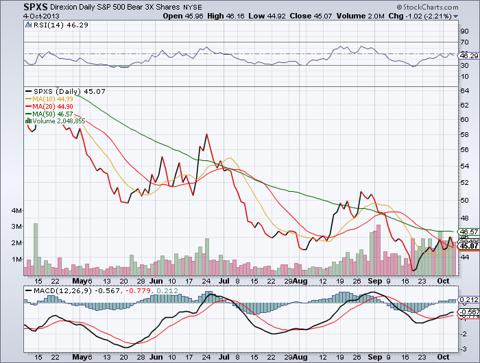Click the 46.57 MA(50) price tag on right axis
The height and width of the screenshot is (363, 480).
(x=469, y=231)
